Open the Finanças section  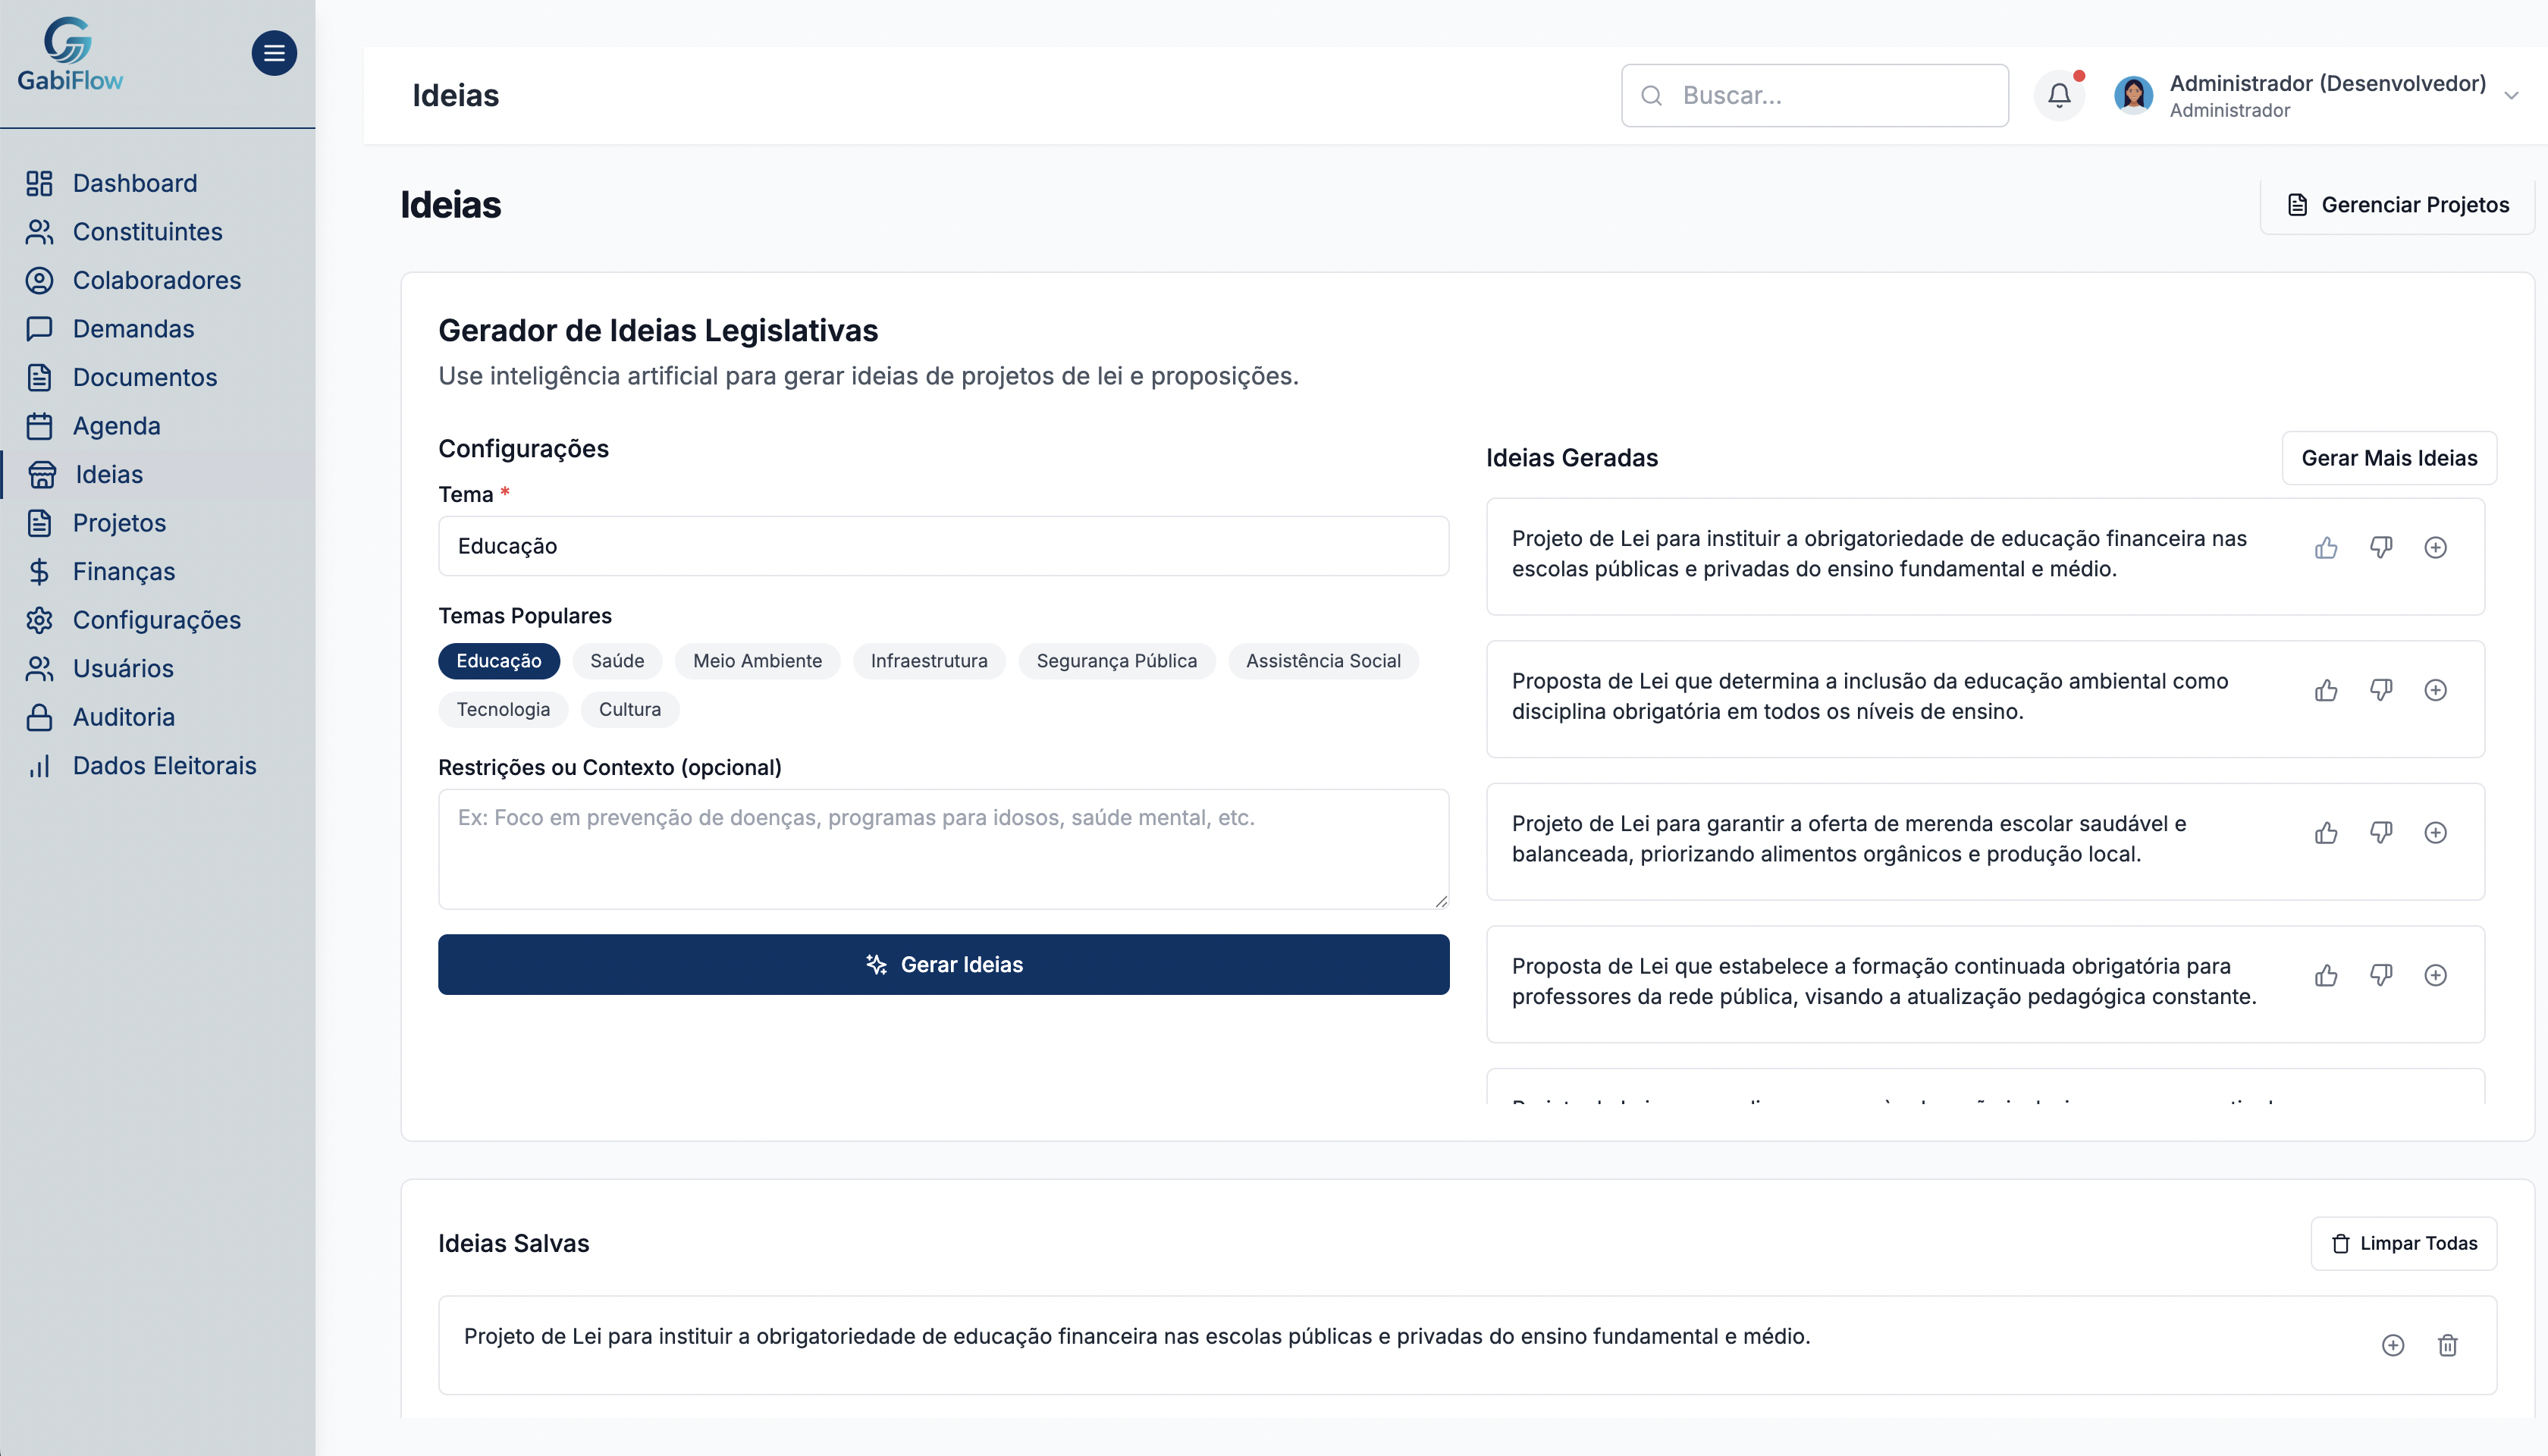click(124, 571)
